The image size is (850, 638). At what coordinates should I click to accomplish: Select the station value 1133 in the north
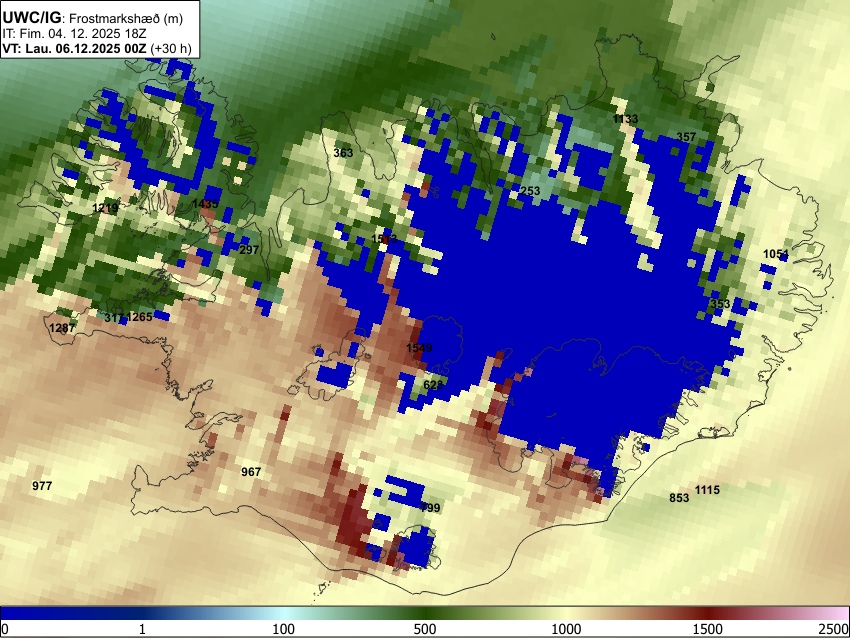pyautogui.click(x=626, y=119)
